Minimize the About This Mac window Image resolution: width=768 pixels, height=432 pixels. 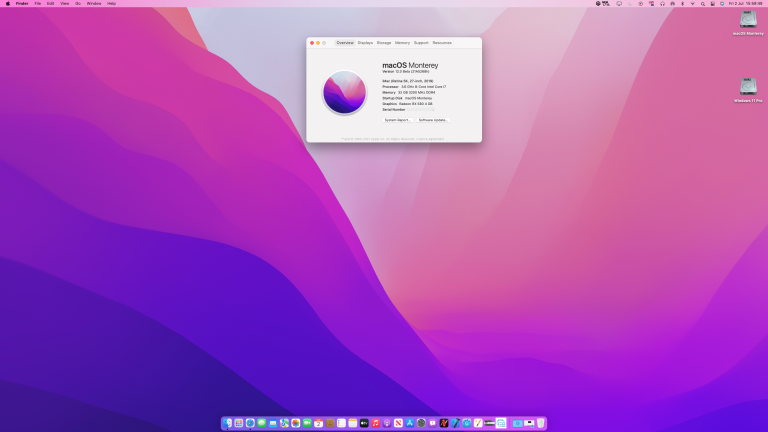(x=318, y=43)
